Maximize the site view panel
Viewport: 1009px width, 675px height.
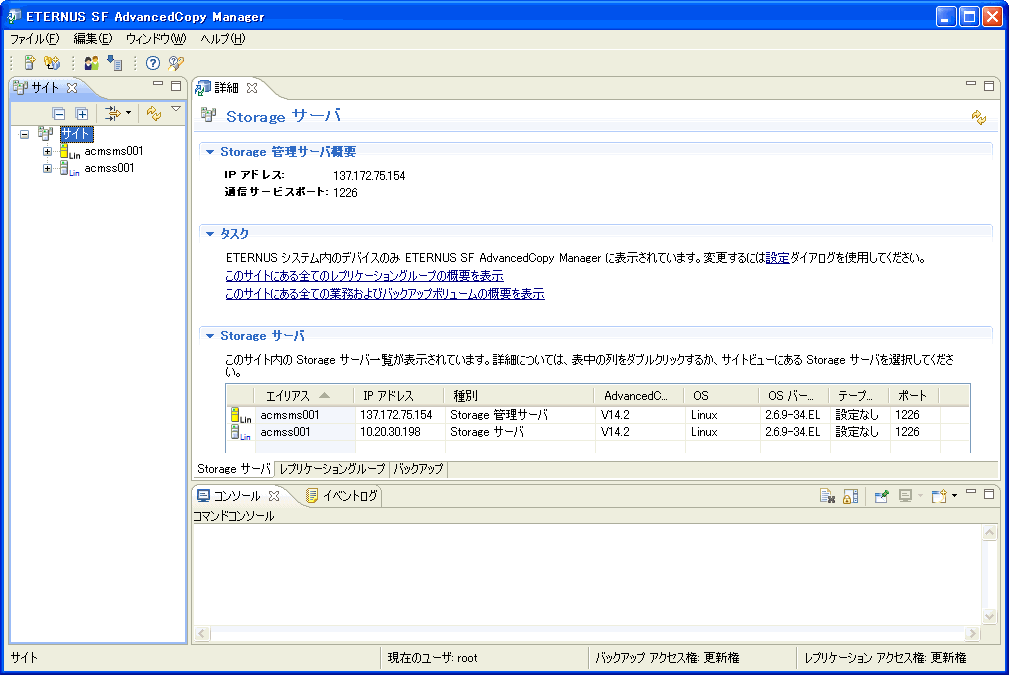(176, 86)
